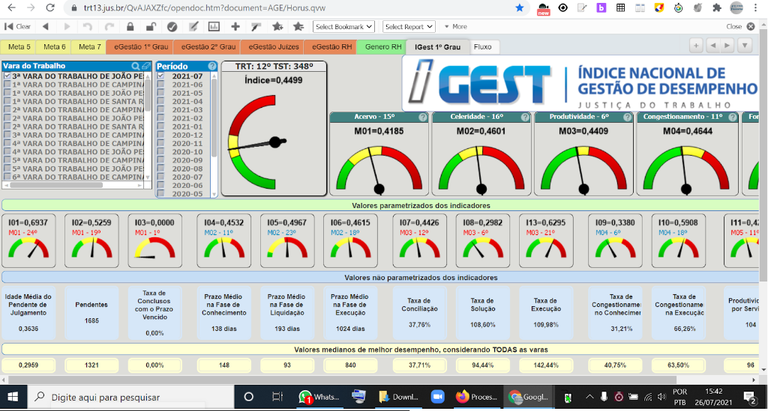Check the 2021-06 period checkbox

point(161,85)
